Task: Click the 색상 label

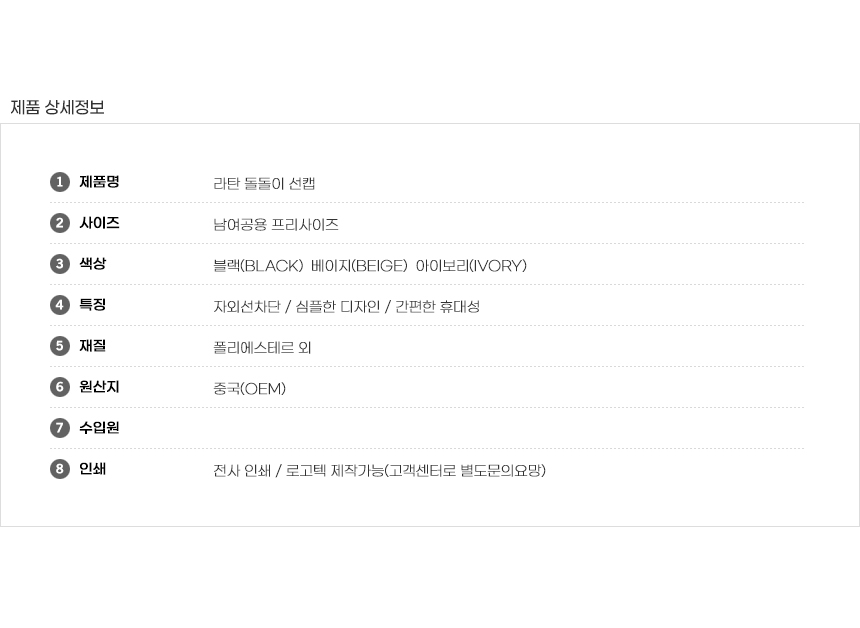Action: point(93,264)
